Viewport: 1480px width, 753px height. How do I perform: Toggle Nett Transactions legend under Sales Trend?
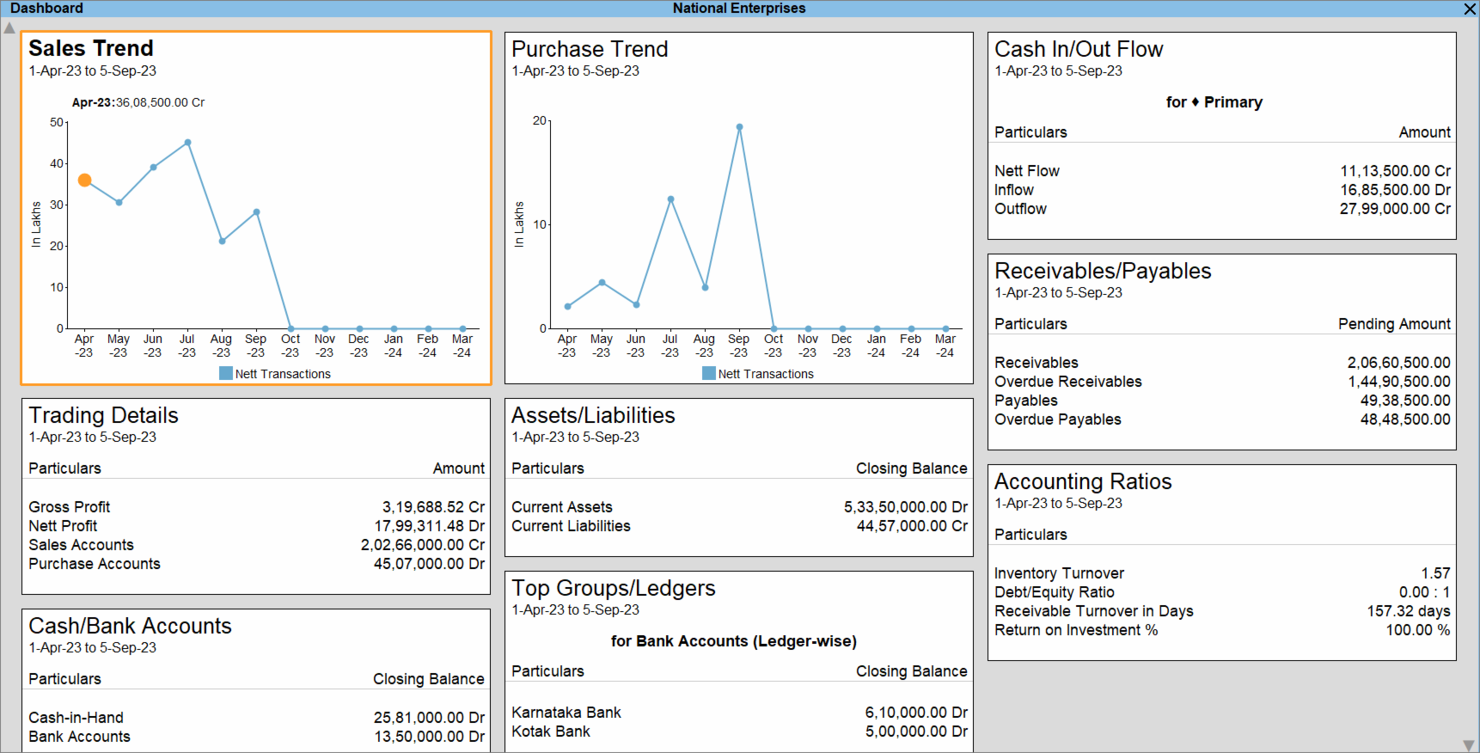click(273, 371)
